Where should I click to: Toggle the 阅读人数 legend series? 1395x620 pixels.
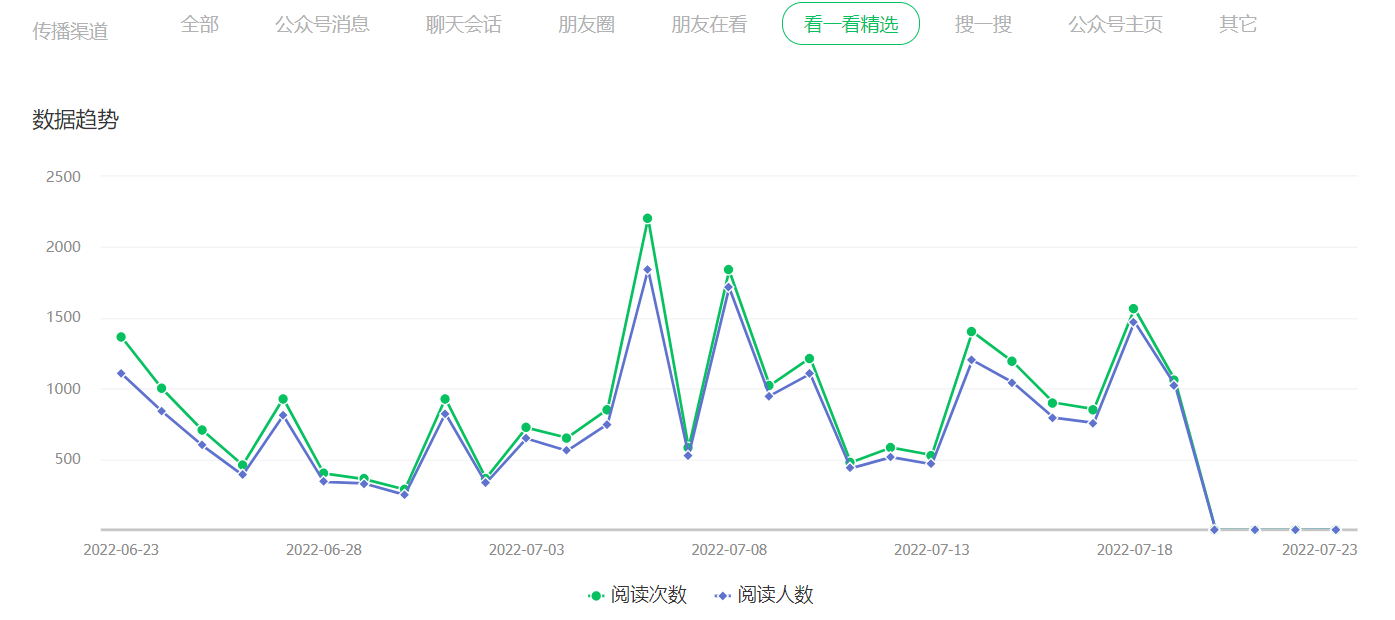point(764,595)
